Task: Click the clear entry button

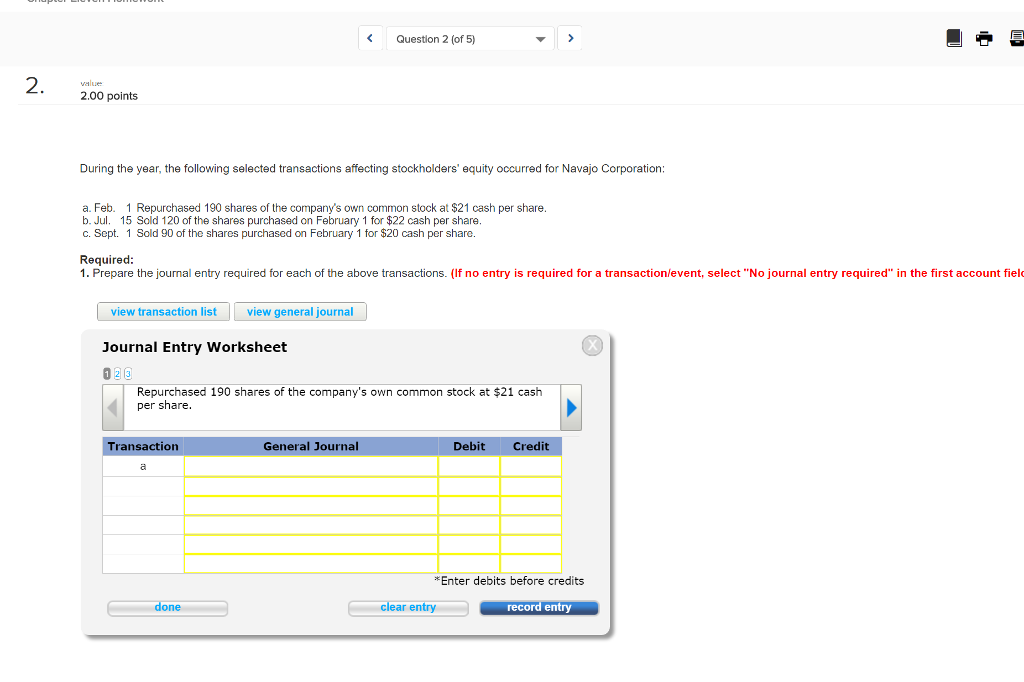Action: tap(408, 608)
